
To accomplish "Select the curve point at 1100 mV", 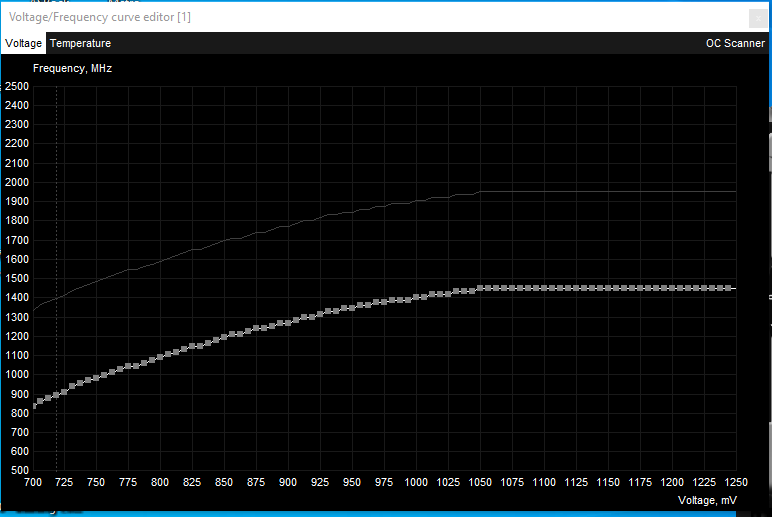I will pos(544,288).
